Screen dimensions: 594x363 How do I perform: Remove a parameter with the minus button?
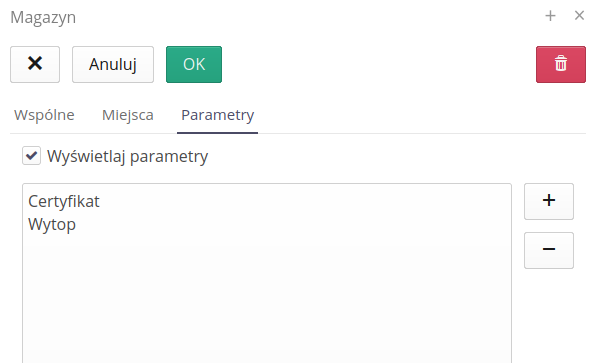pyautogui.click(x=549, y=250)
